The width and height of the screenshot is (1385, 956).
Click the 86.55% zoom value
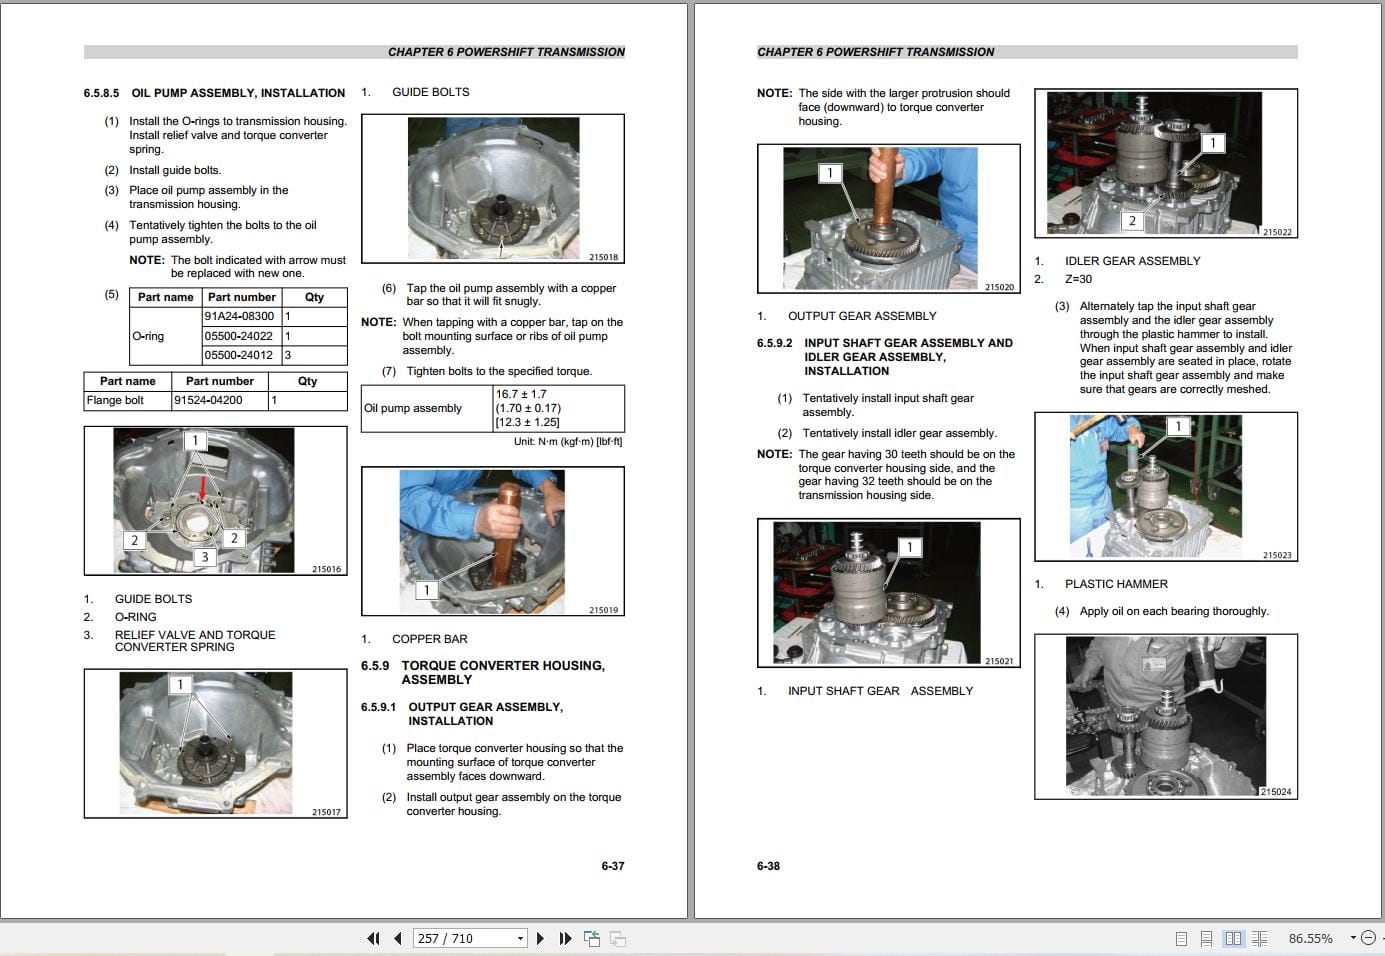click(1311, 938)
